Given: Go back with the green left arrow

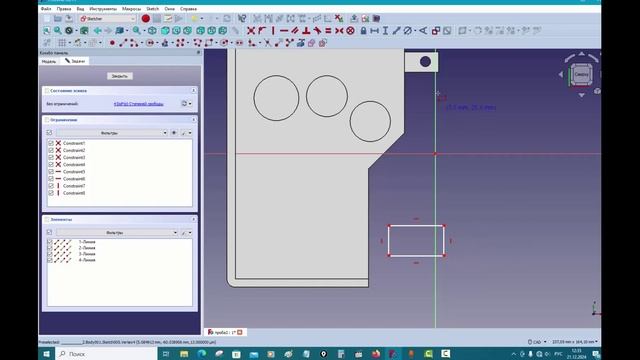Looking at the screenshot, I should click(98, 31).
